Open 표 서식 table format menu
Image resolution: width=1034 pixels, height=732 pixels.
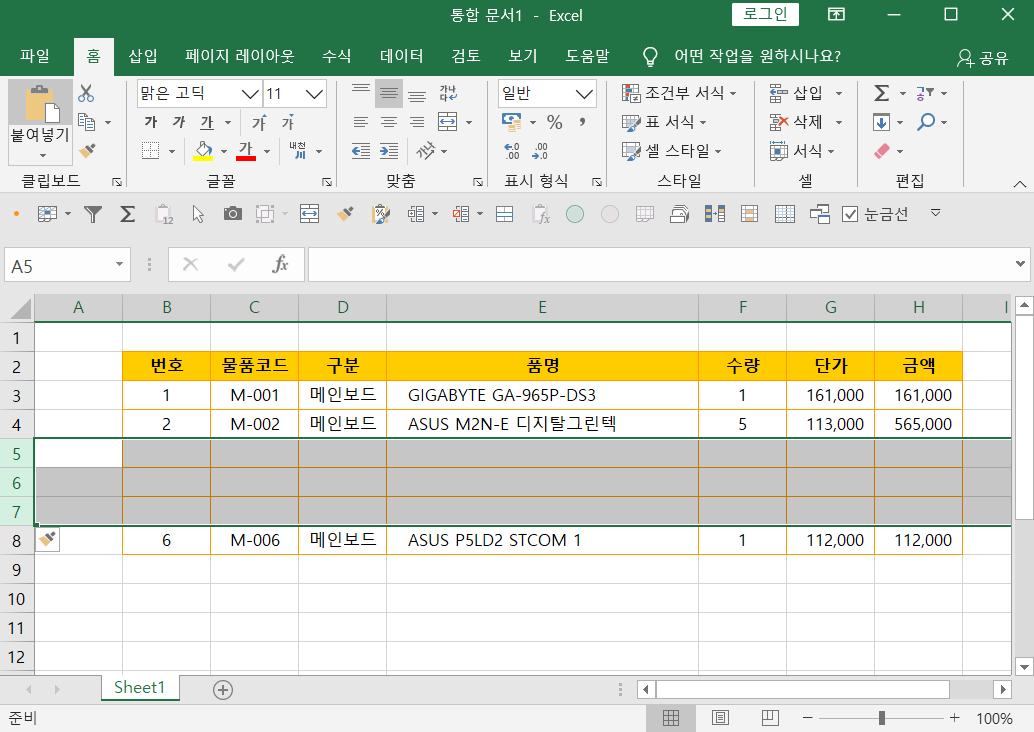point(664,122)
